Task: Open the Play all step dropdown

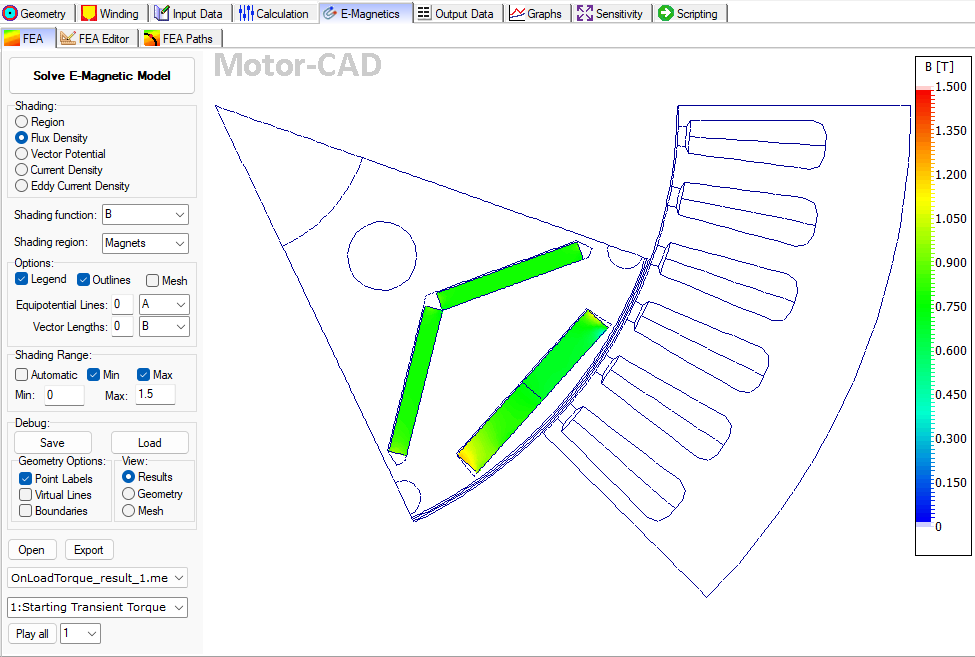Action: pos(80,633)
